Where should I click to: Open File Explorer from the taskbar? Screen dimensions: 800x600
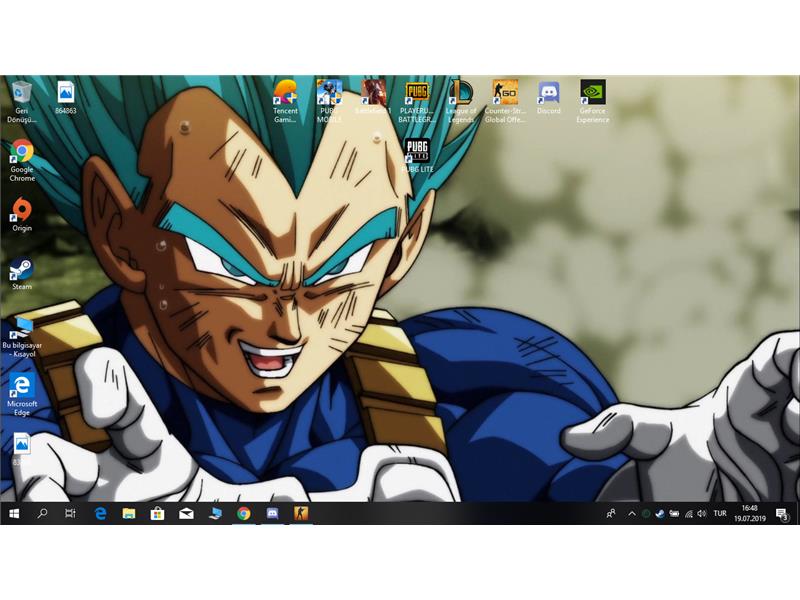[x=129, y=514]
